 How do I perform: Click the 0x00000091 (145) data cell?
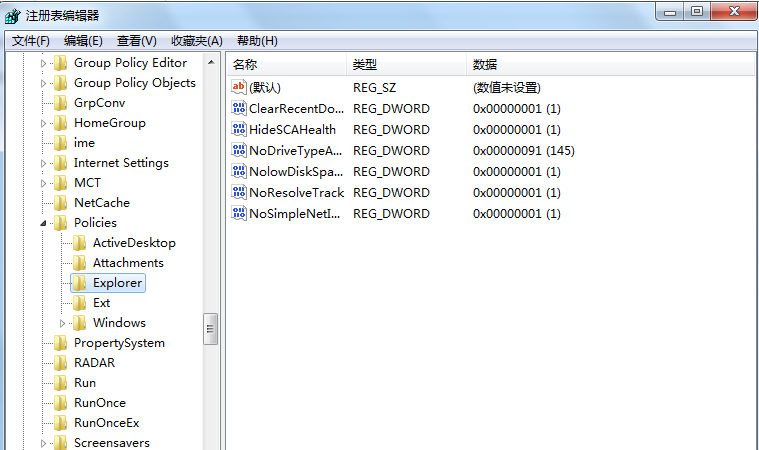[x=524, y=150]
